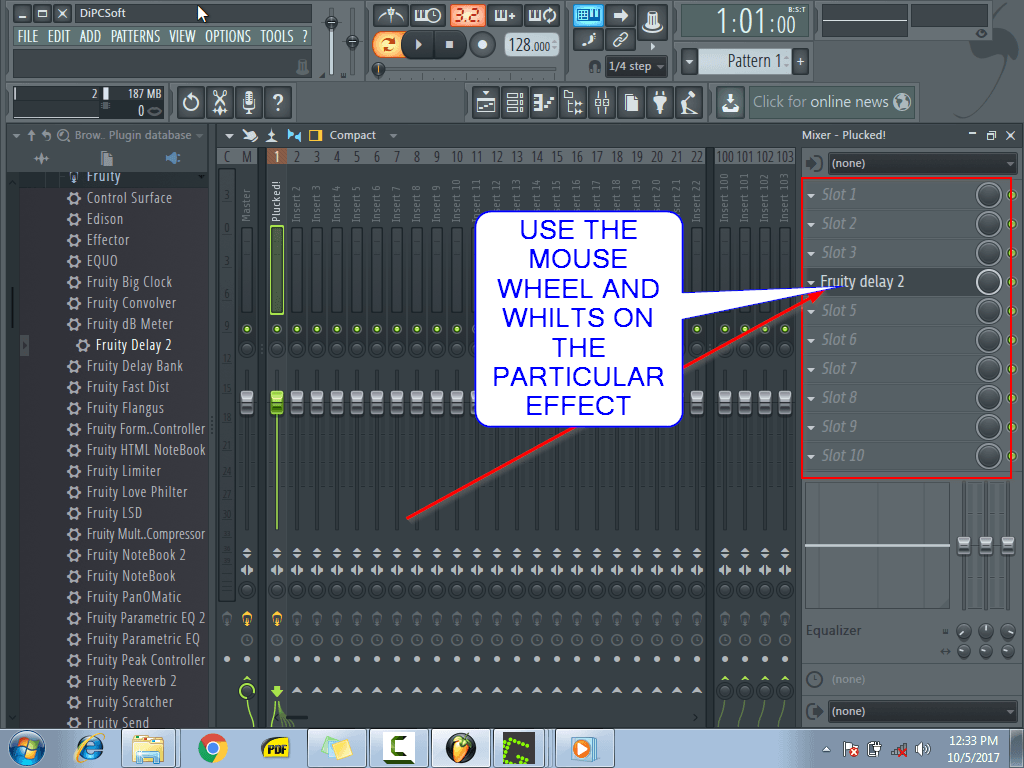Click the link/multilink controllers icon
Screen dimensions: 1024x768
620,39
